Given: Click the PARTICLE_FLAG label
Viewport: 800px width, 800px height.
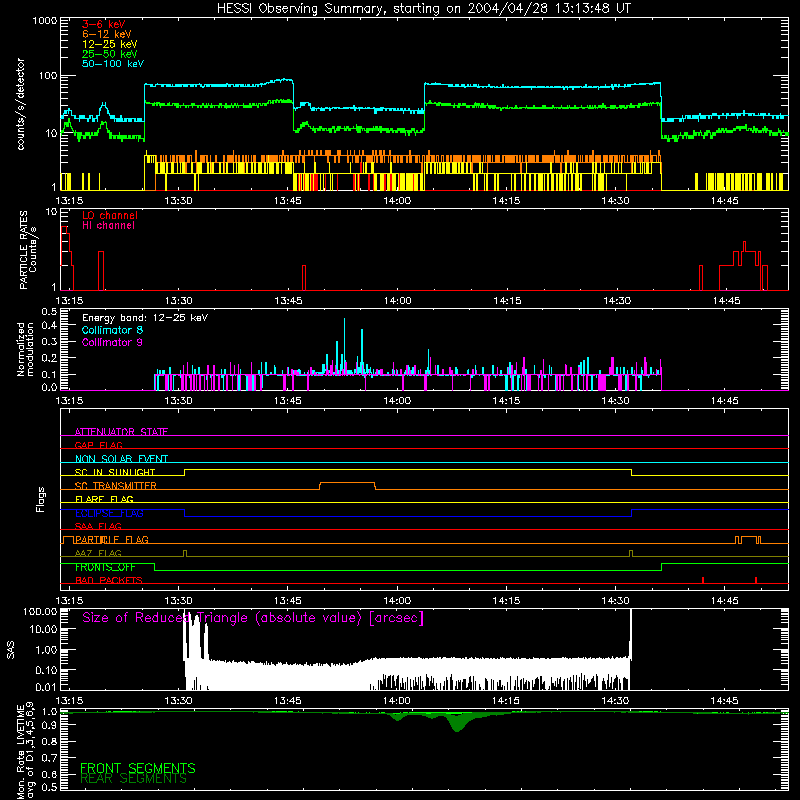Looking at the screenshot, I should [112, 540].
